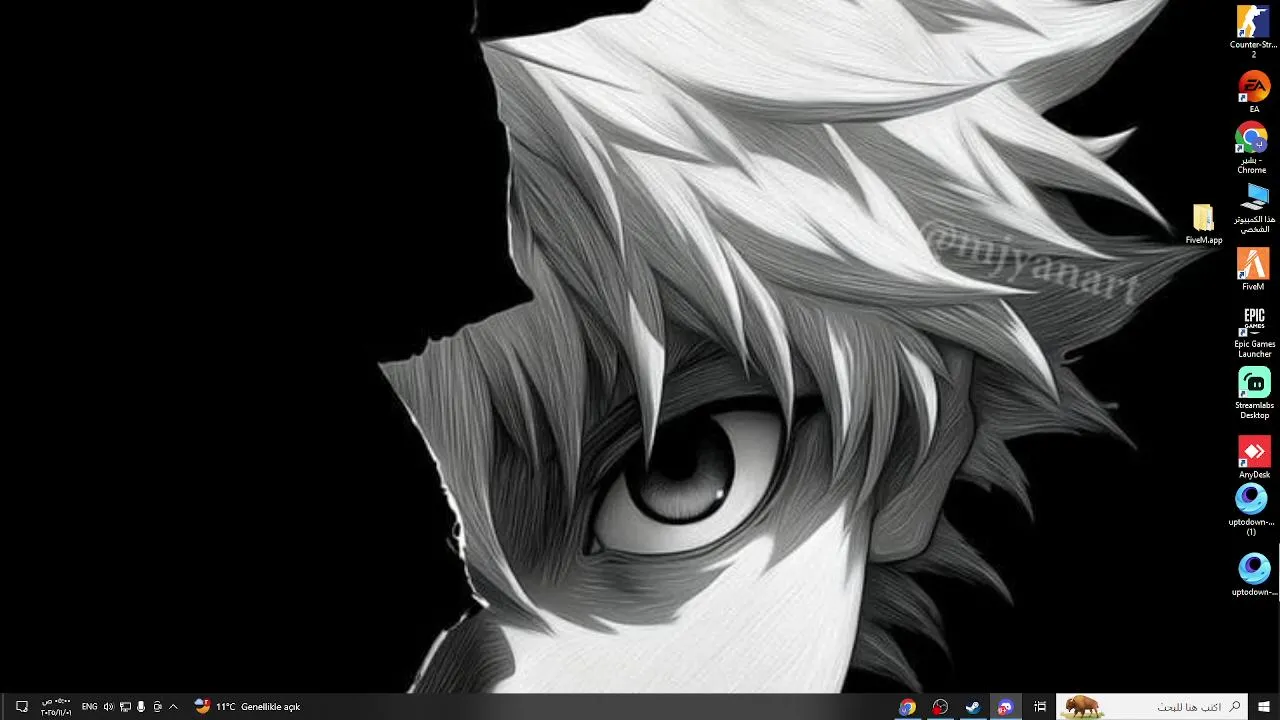Open the Counter-Strike 2 desktop shortcut
1280x720 pixels.
pos(1253,31)
